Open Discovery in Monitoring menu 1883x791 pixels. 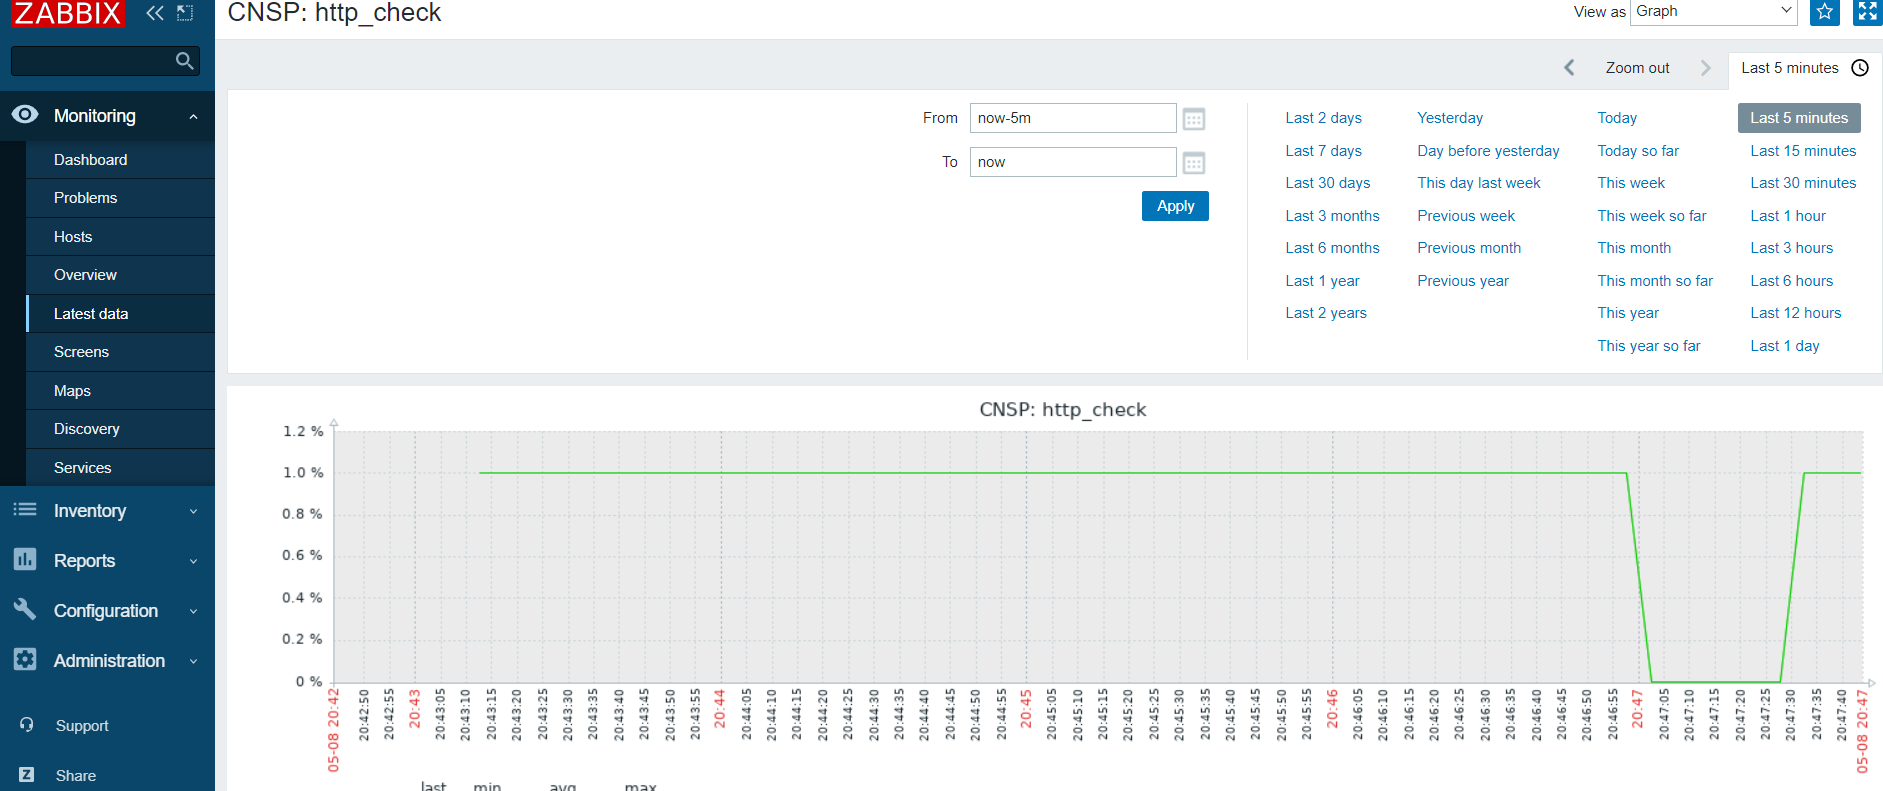pos(120,429)
